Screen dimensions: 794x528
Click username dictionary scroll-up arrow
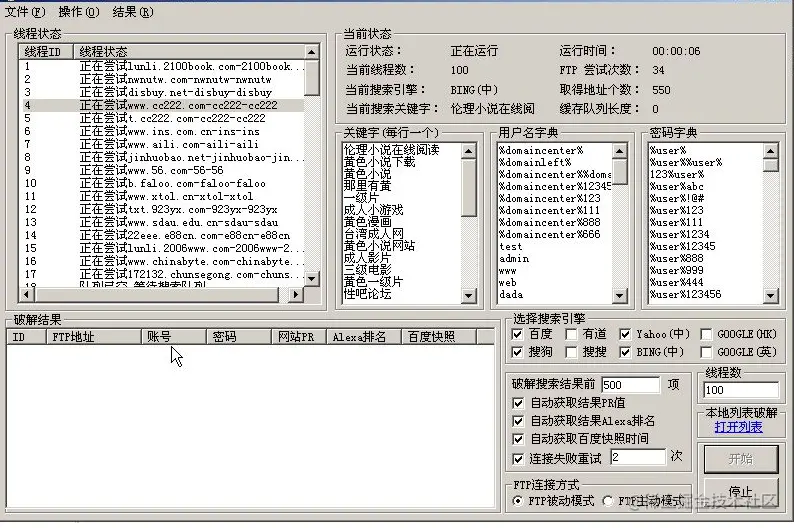click(620, 151)
